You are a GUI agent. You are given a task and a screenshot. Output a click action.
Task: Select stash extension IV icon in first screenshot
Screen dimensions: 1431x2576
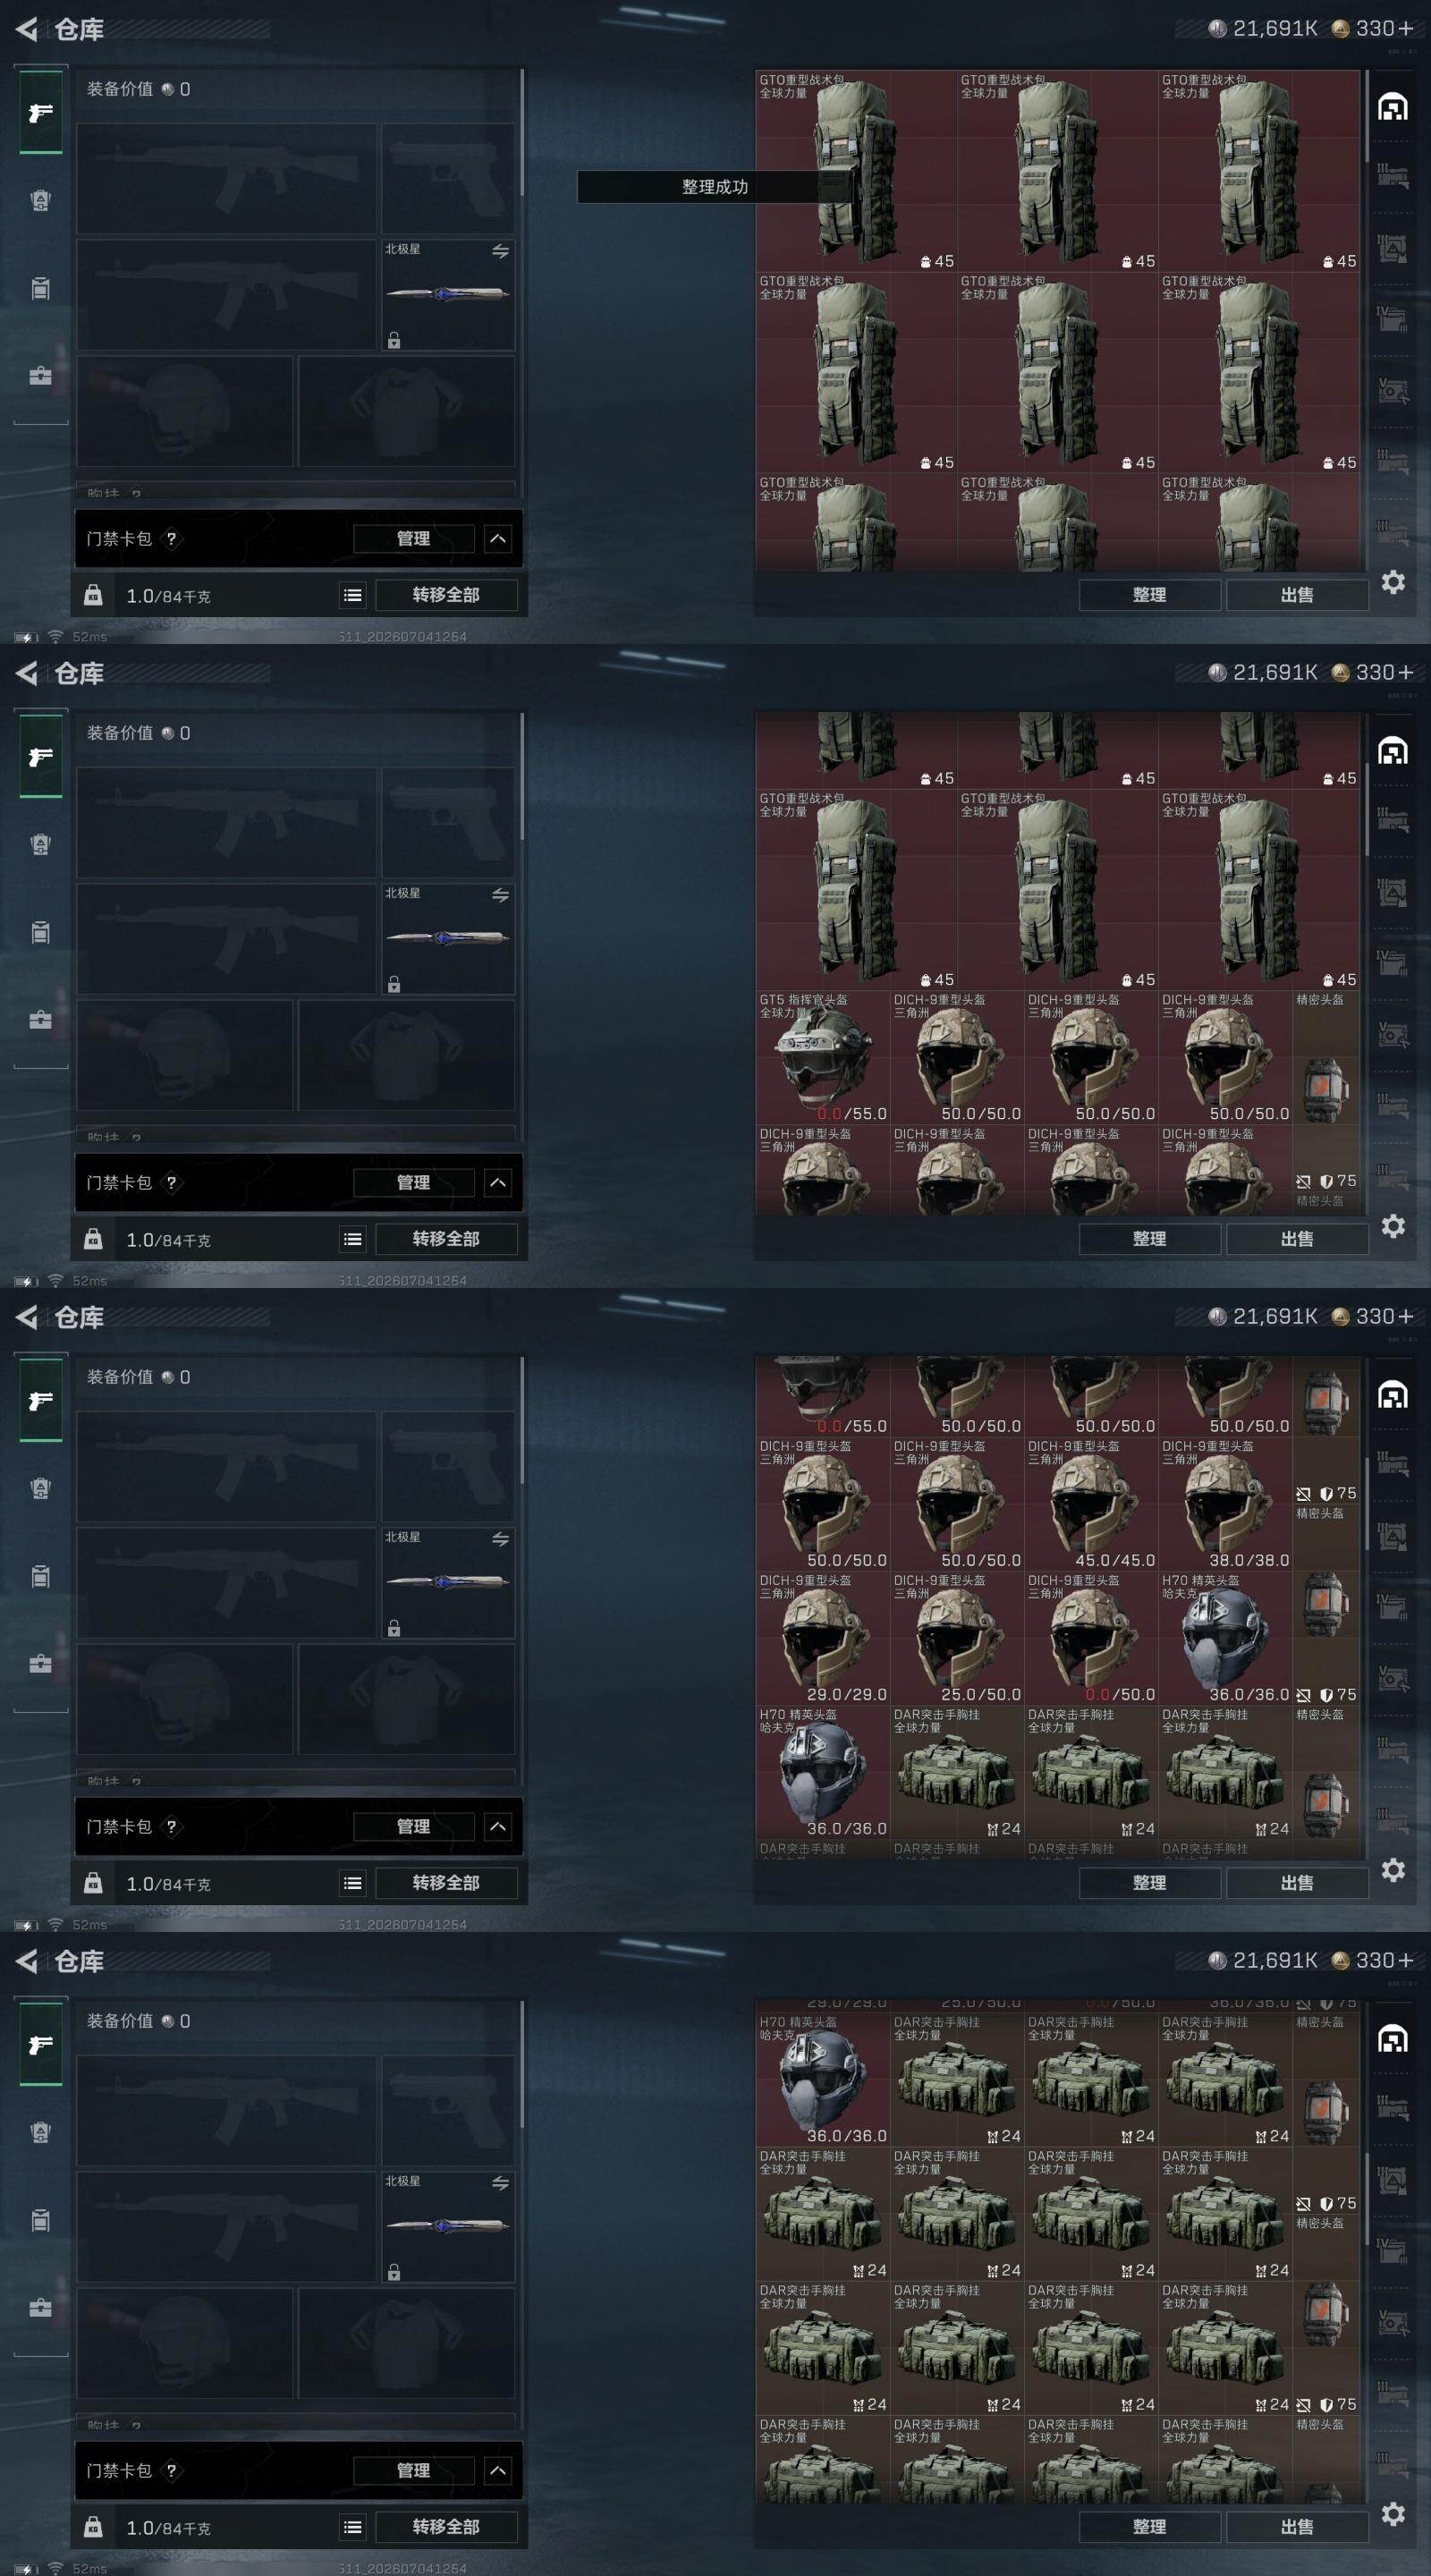coord(1393,319)
